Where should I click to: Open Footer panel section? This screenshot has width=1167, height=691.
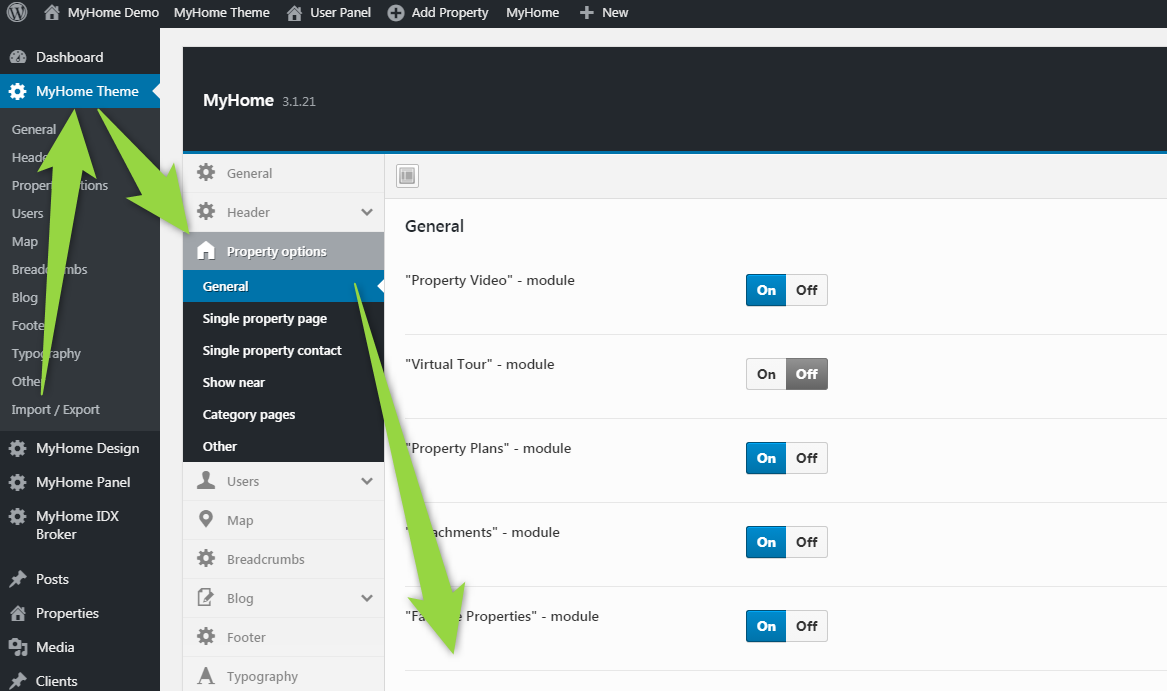coord(284,637)
